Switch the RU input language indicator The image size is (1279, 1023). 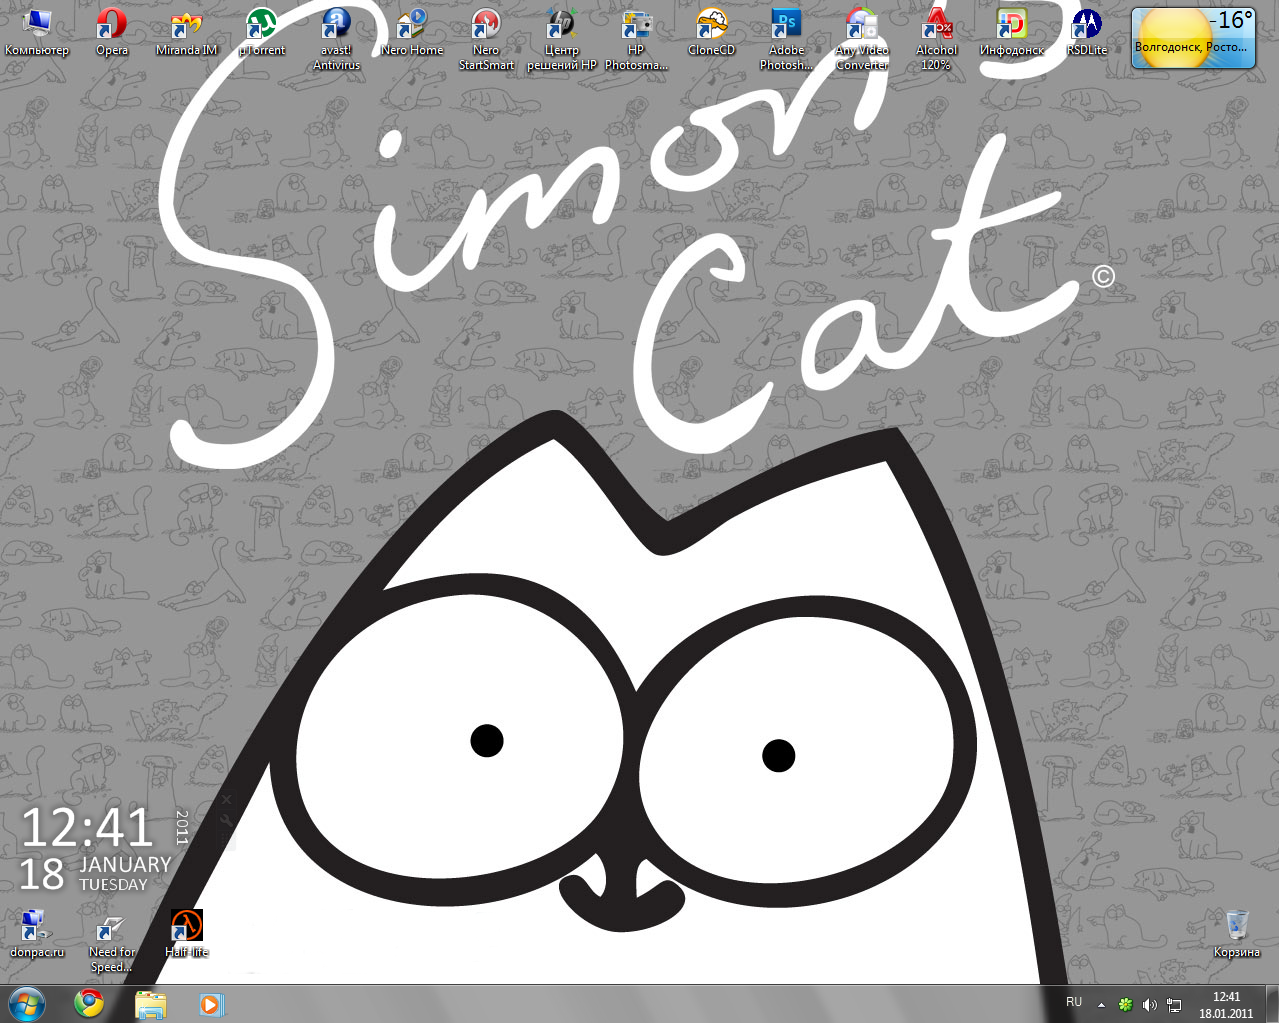point(1074,1002)
